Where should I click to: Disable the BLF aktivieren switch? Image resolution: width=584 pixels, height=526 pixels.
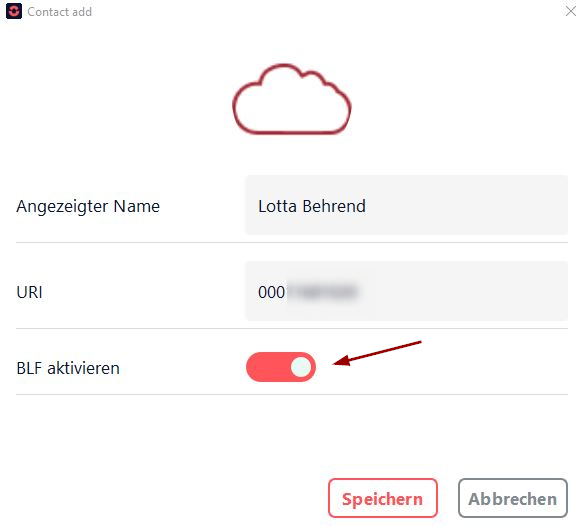click(281, 367)
